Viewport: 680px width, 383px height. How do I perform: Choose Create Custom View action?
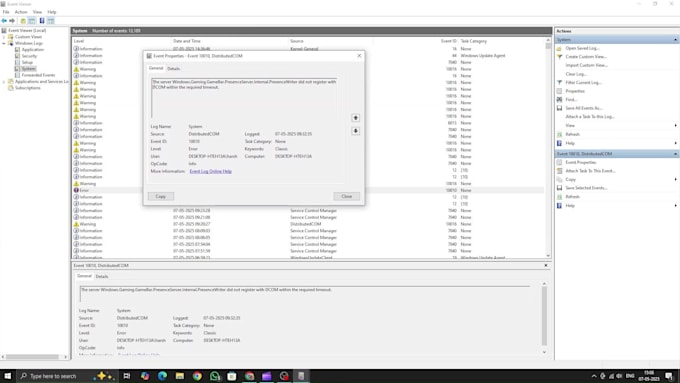[x=586, y=57]
